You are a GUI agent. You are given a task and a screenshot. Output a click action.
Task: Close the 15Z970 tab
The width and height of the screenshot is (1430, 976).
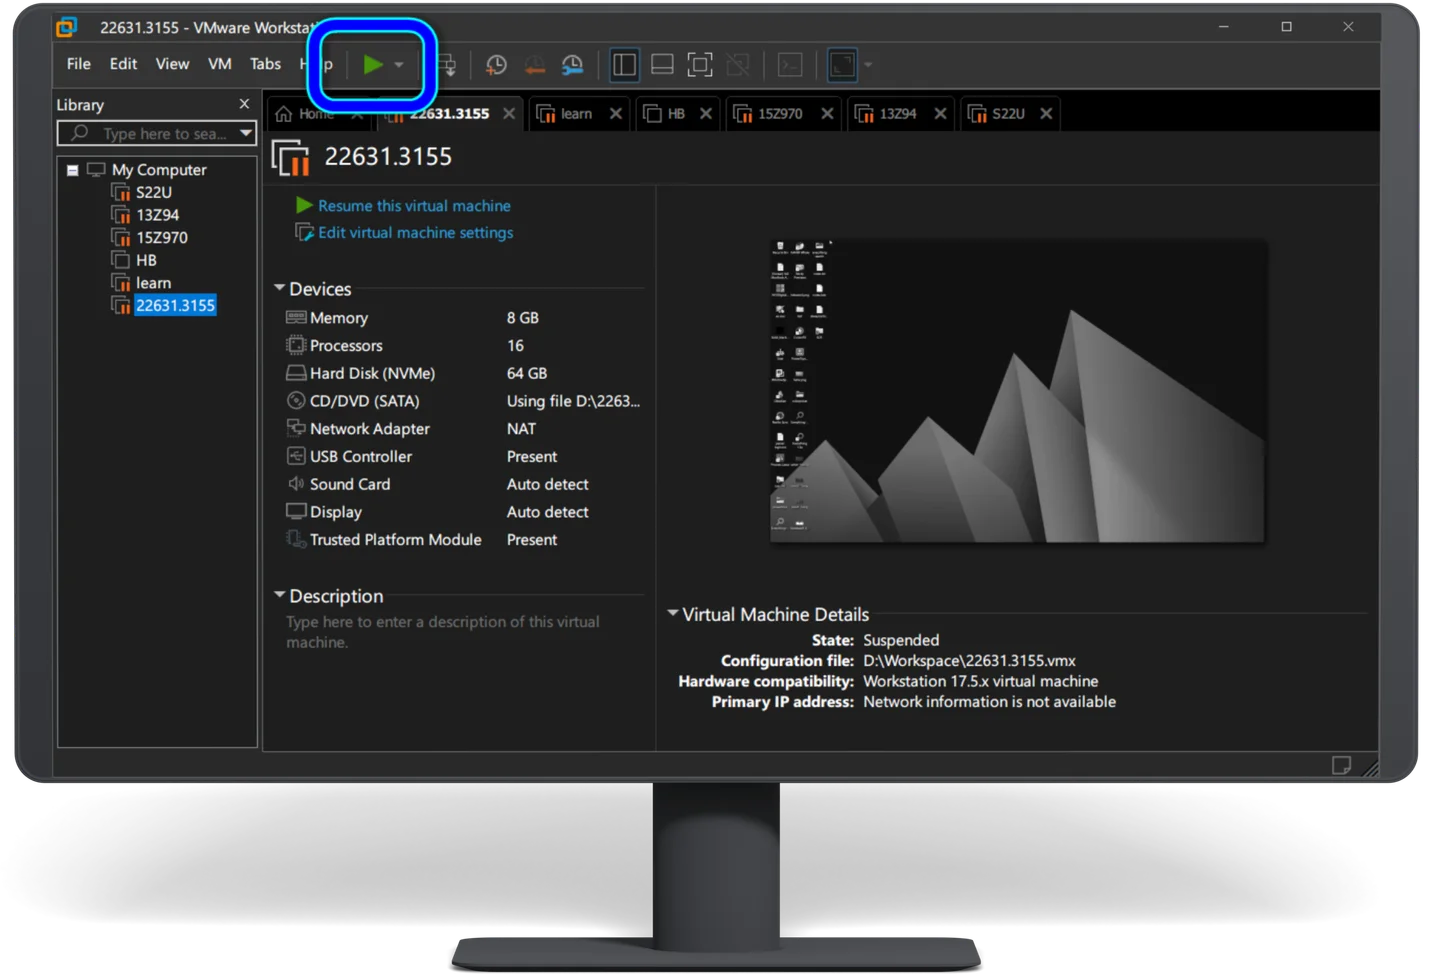pyautogui.click(x=827, y=114)
